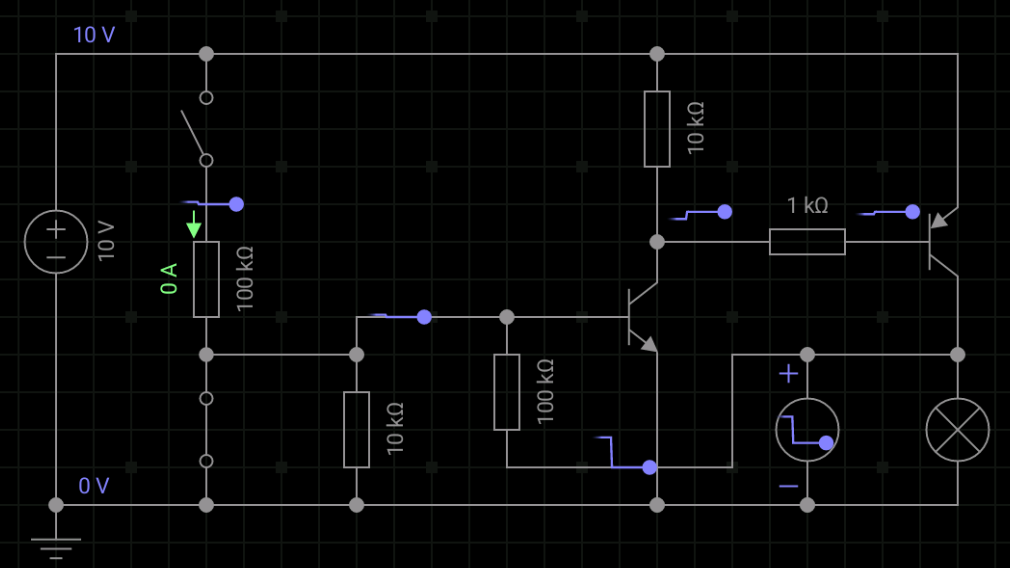Click the blue 10 V node label at top

coord(94,35)
